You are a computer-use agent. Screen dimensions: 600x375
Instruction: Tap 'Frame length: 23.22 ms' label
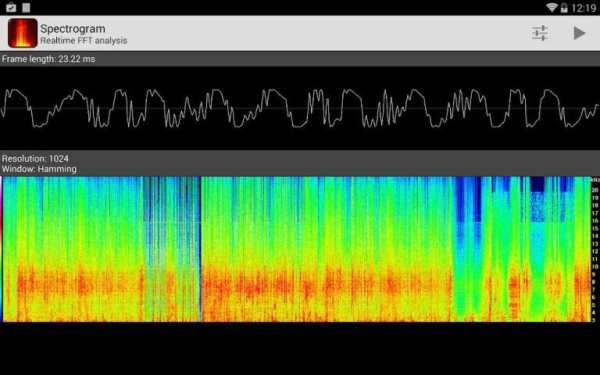49,59
